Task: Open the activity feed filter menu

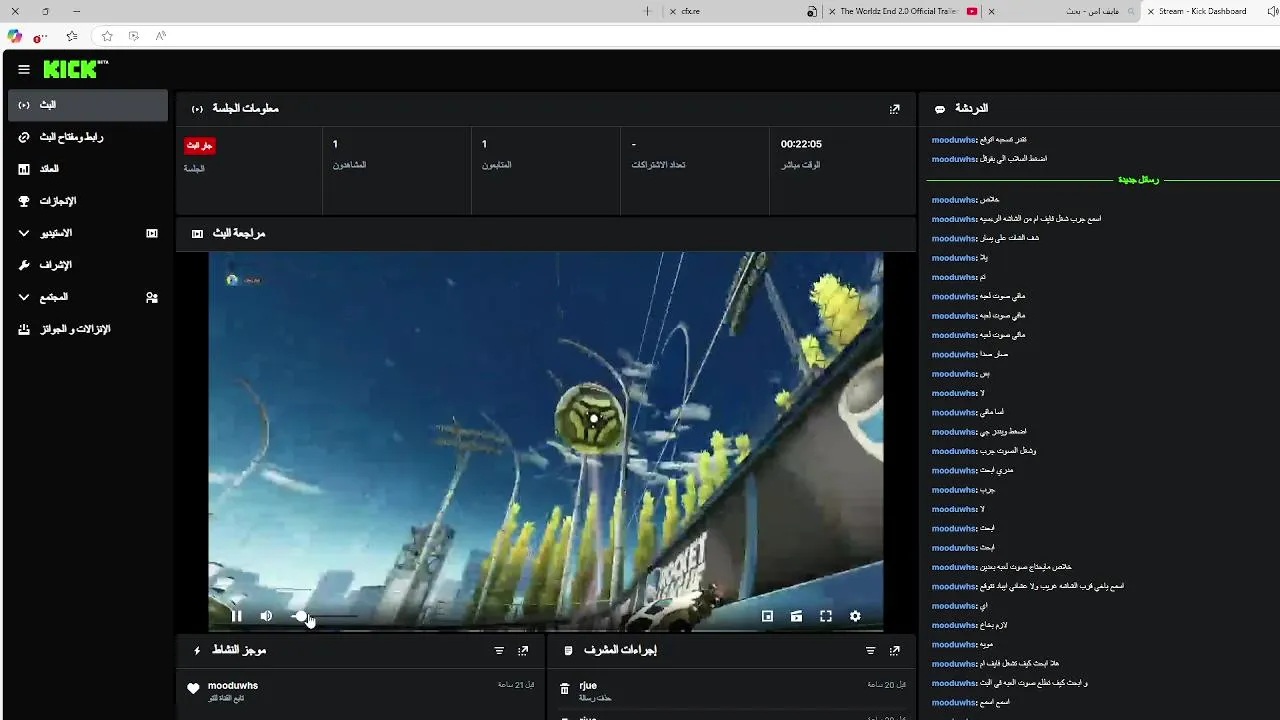Action: (x=499, y=650)
